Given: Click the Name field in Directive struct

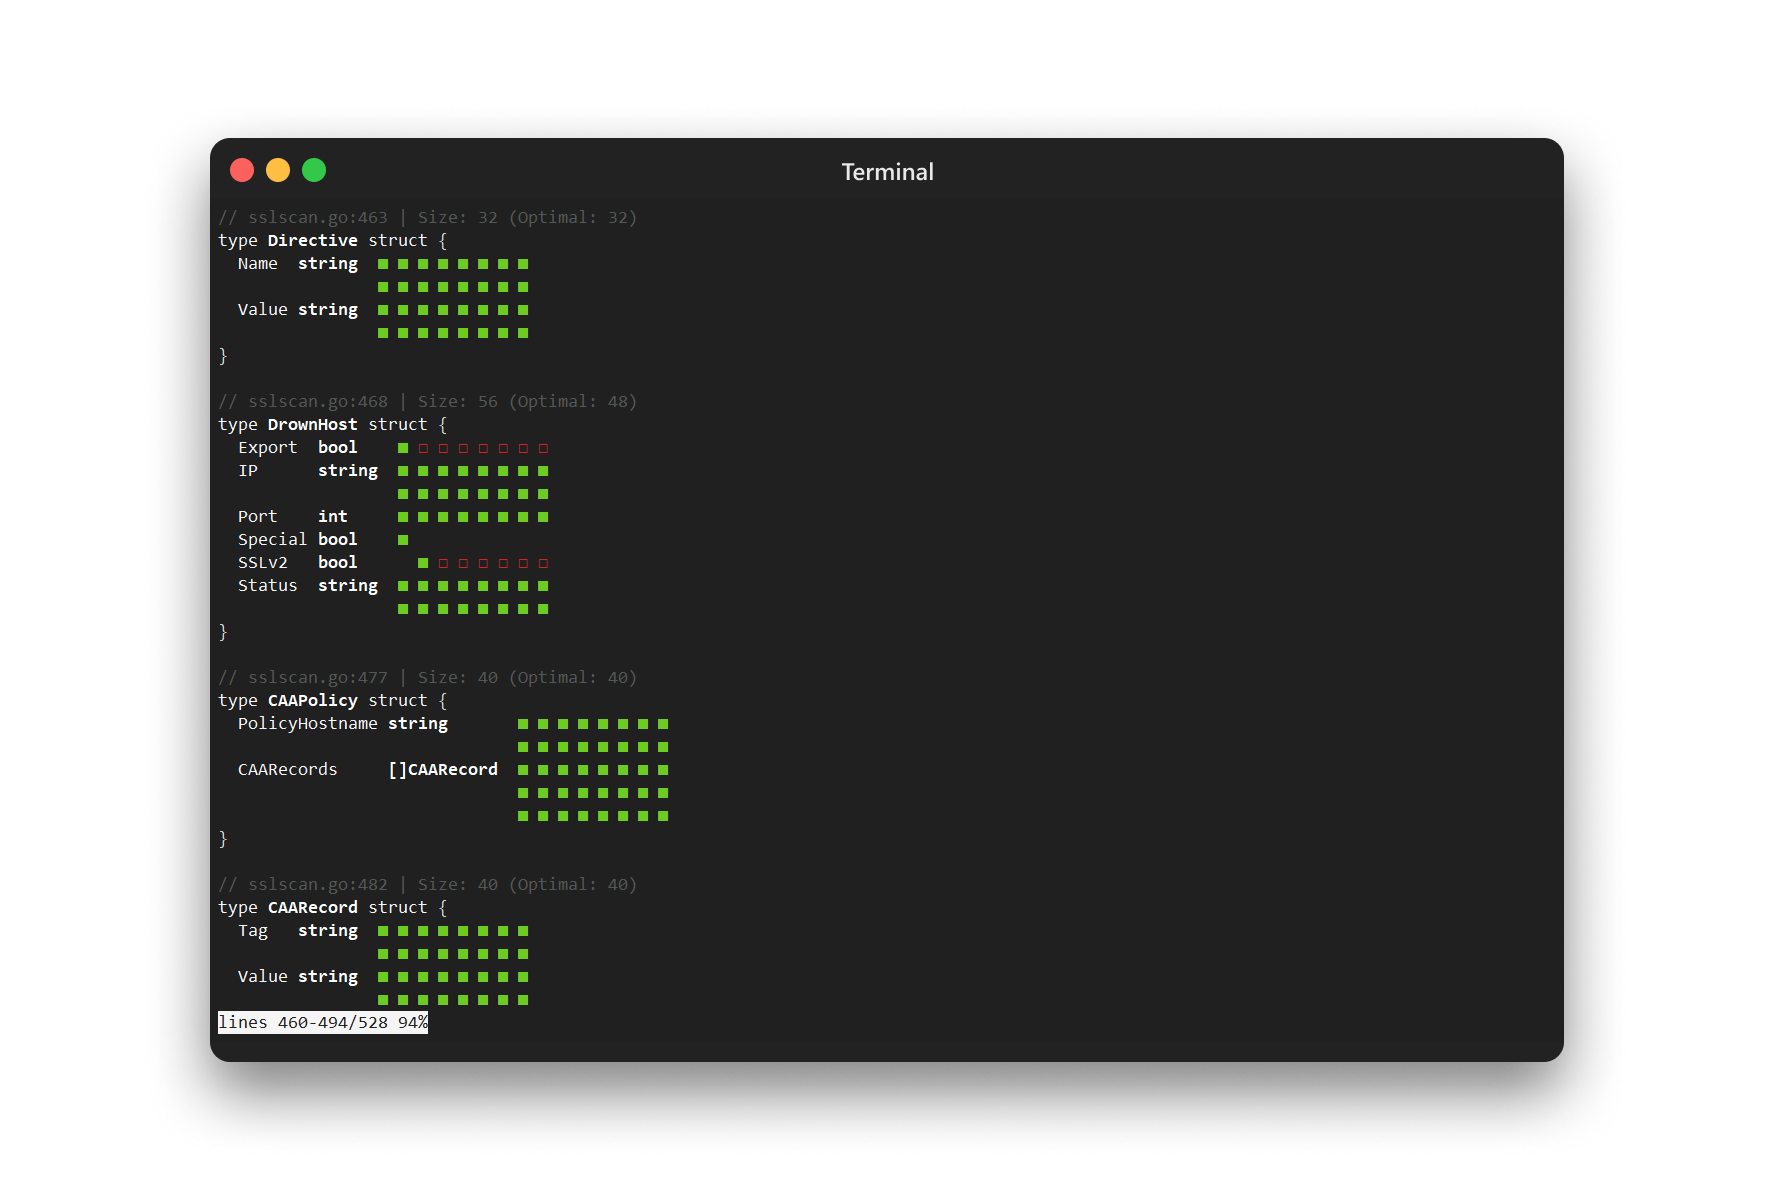Looking at the screenshot, I should point(257,263).
